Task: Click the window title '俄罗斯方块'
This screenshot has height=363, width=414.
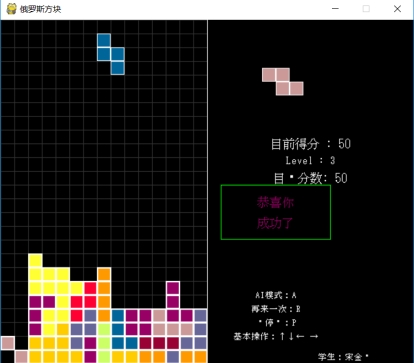Action: (40, 9)
